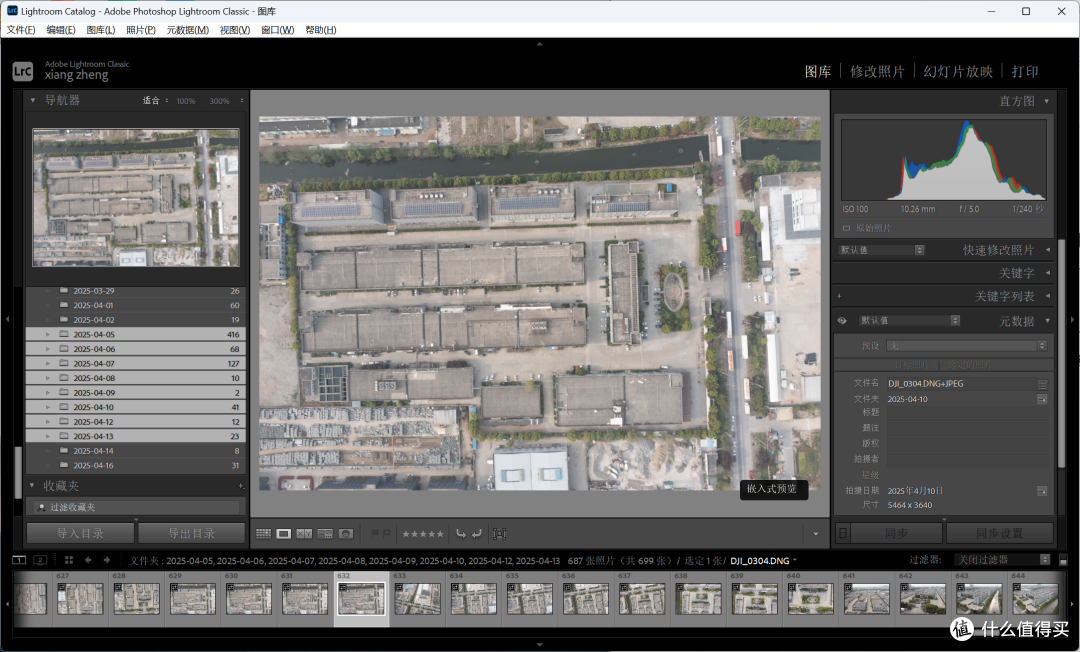
Task: Switch to 修改照片 module
Action: [877, 72]
